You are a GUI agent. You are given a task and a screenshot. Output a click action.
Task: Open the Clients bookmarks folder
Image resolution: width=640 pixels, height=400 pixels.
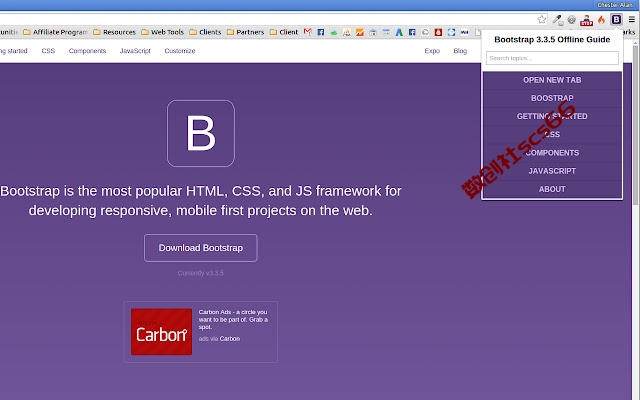(205, 32)
